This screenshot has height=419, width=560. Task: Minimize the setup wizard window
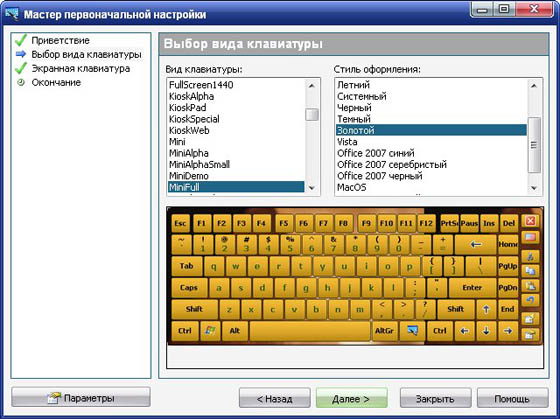482,9
